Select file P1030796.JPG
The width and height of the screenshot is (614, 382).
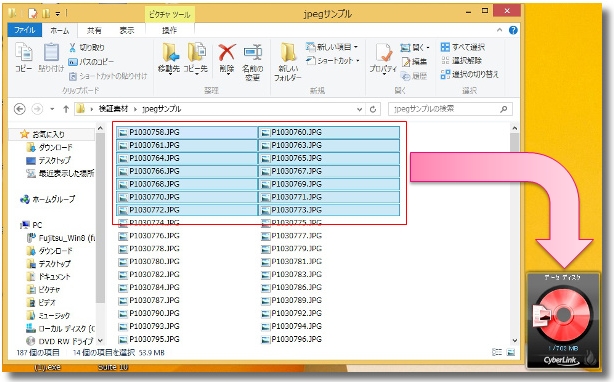click(291, 339)
